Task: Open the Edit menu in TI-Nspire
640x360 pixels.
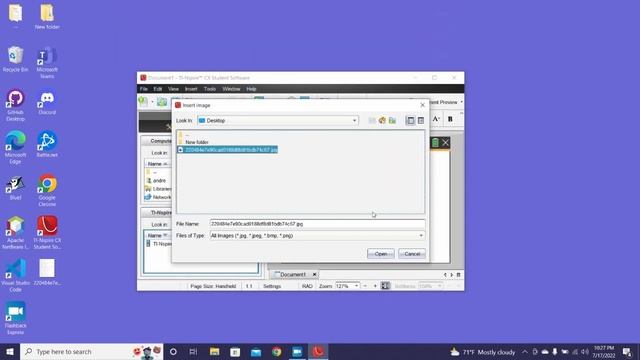Action: [158, 89]
